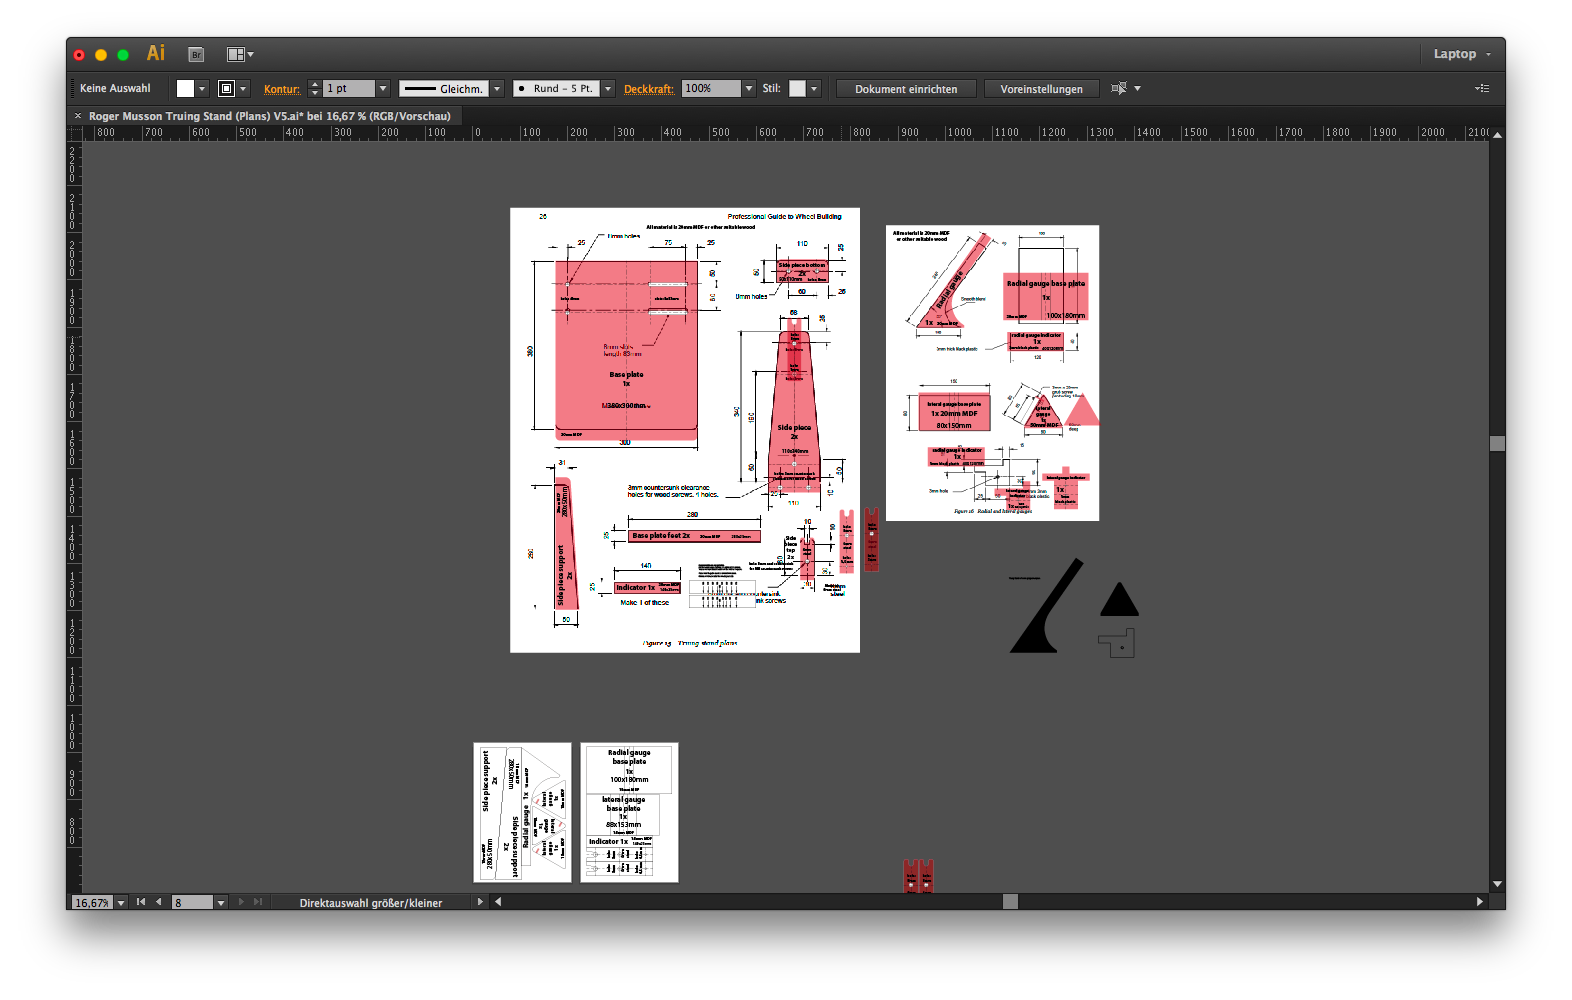1572x1000 pixels.
Task: Click the Dokument einrichten button
Action: 906,89
